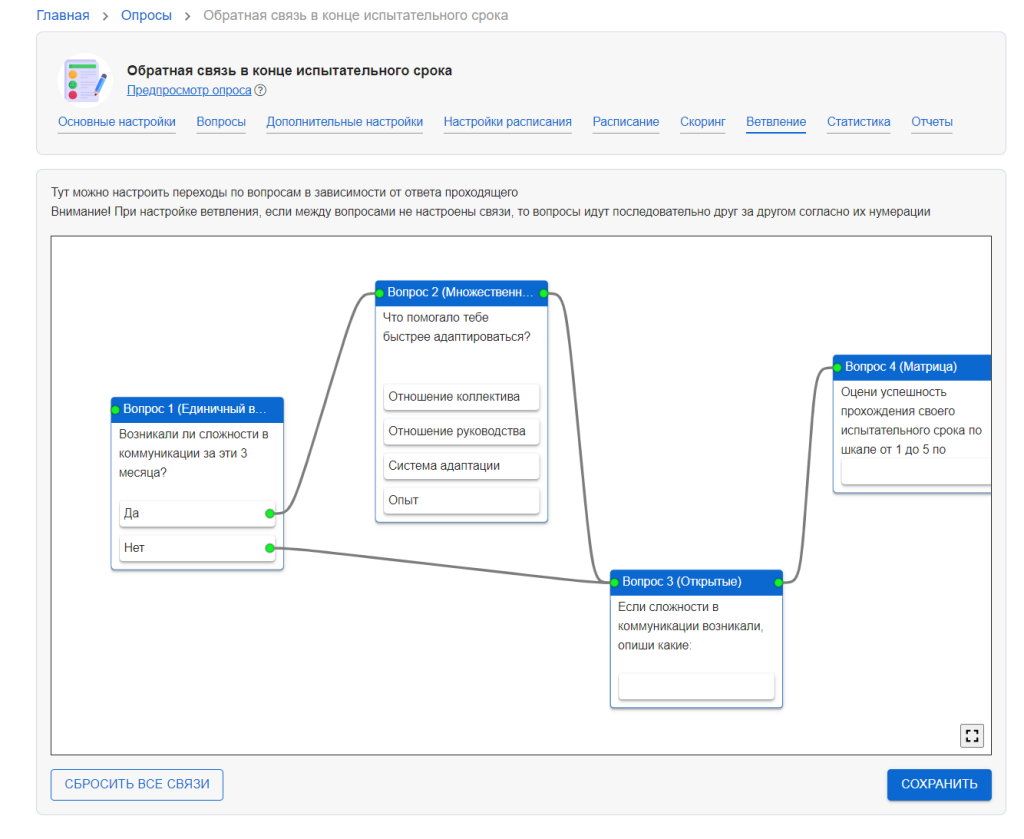The image size is (1024, 839).
Task: Click the СБРОСИТЬ ВСЕ СВЯЗИ button
Action: [137, 784]
